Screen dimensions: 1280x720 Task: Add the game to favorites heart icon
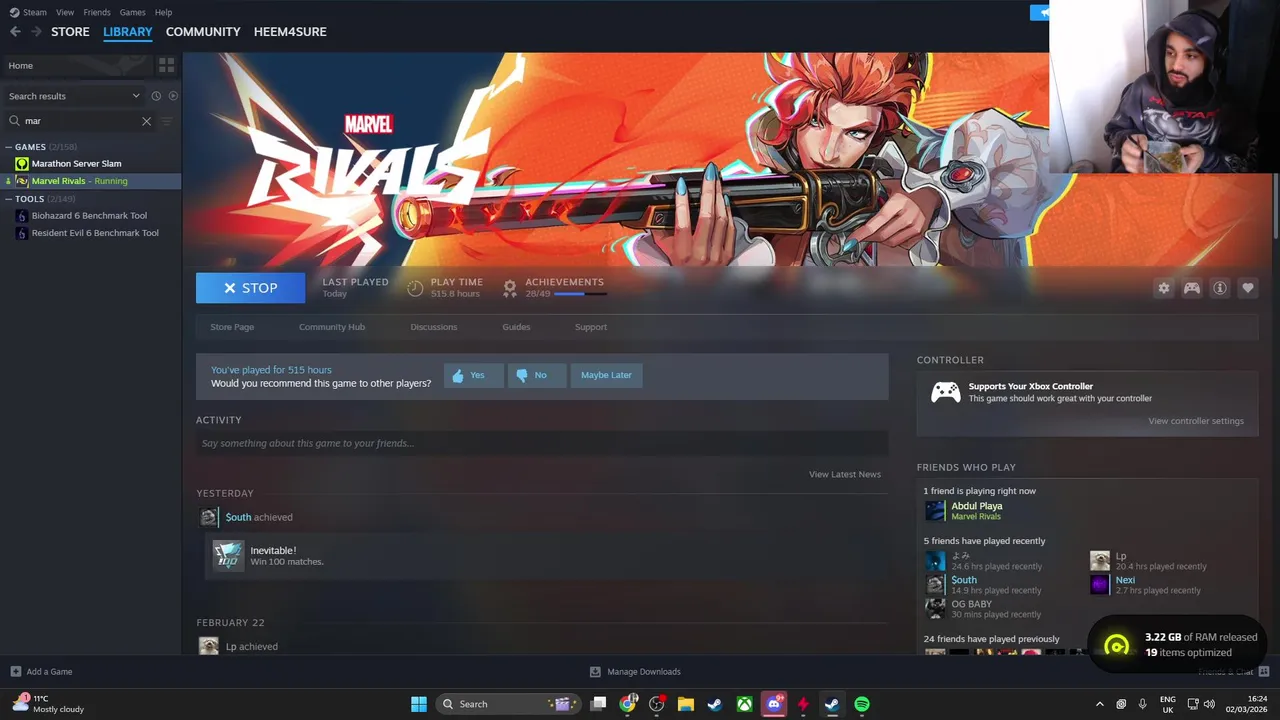tap(1248, 288)
